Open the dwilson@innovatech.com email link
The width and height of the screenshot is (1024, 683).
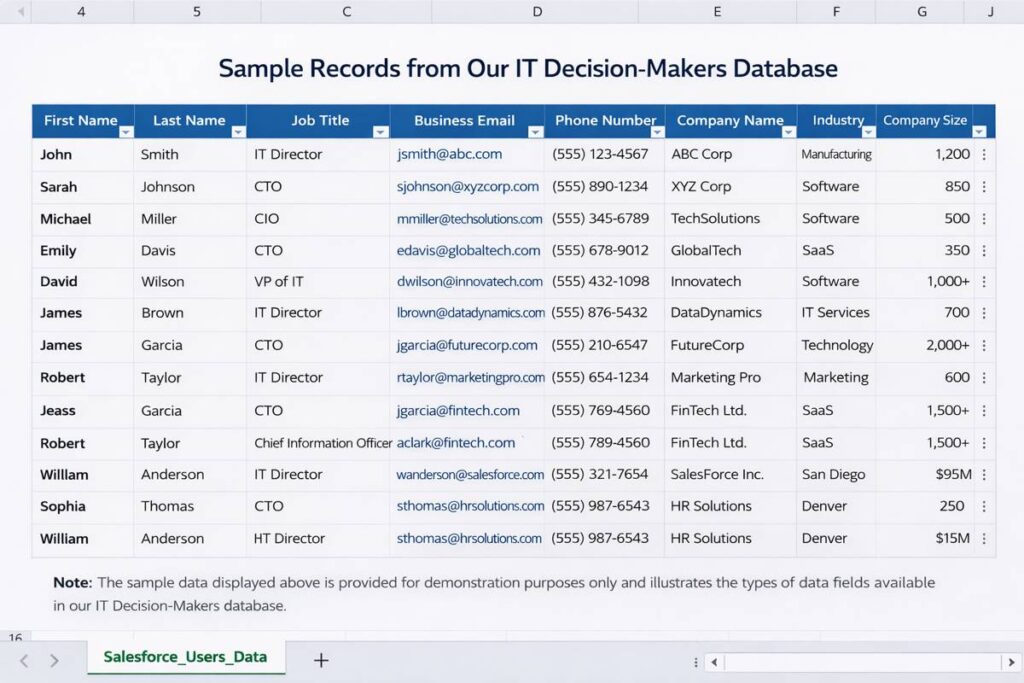(x=469, y=282)
